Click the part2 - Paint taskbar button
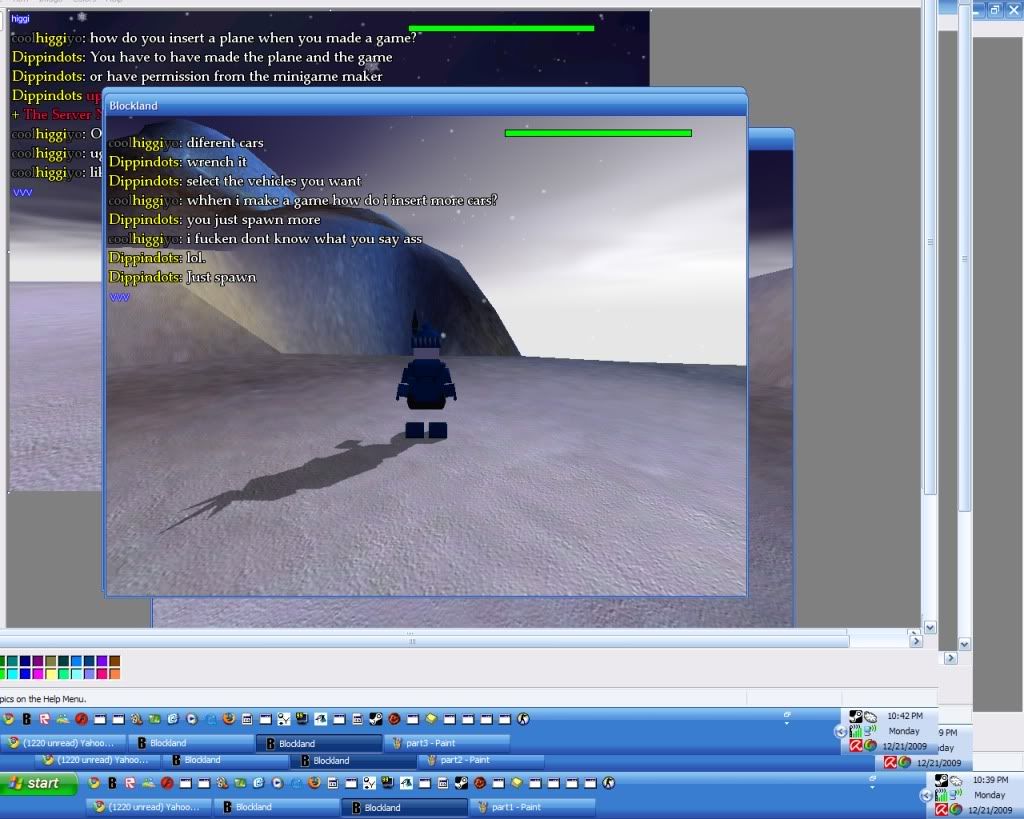Screen dimensions: 1024x819 pyautogui.click(x=483, y=760)
